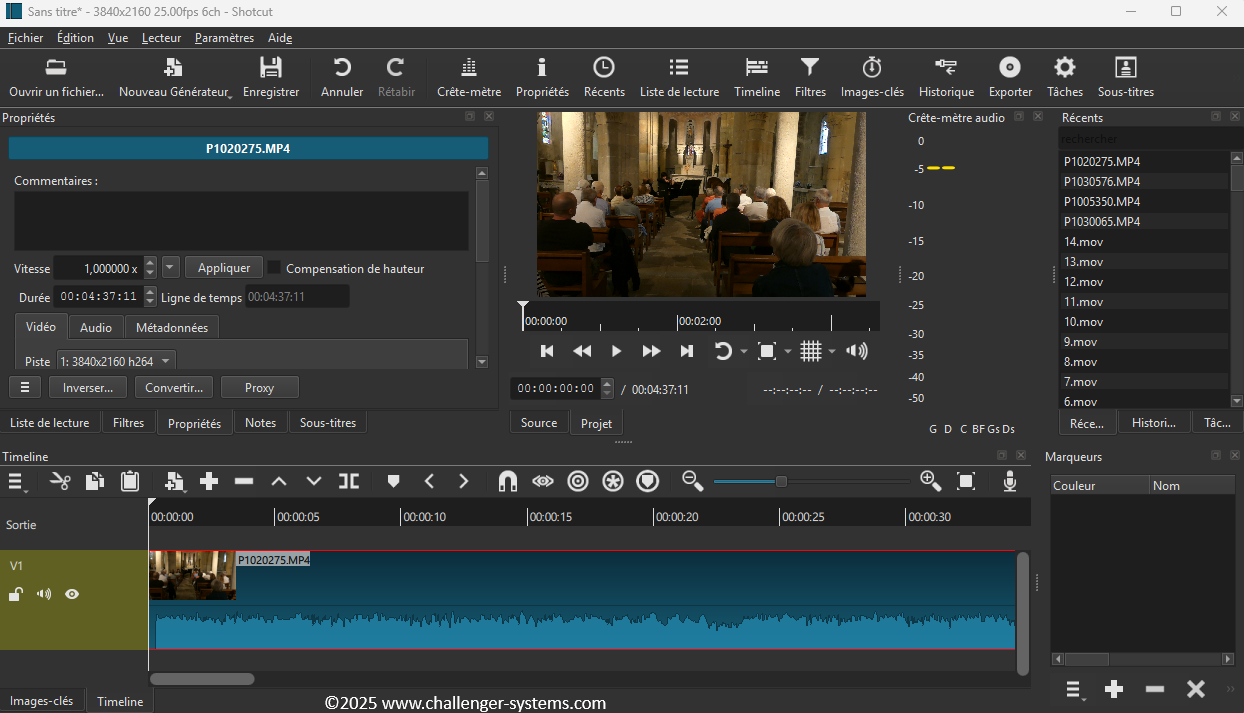Open the Images-clés keyframes panel icon

point(871,77)
